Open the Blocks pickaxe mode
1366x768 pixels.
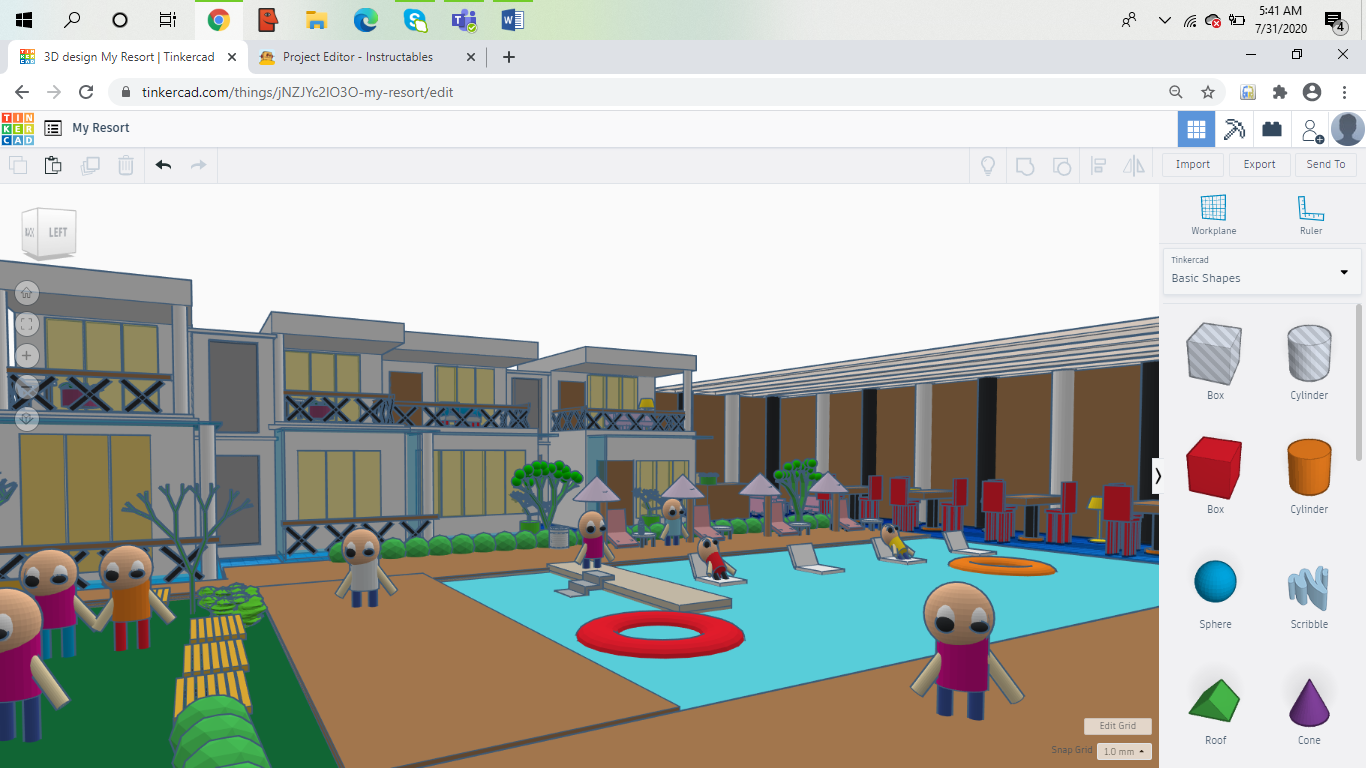coord(1234,129)
